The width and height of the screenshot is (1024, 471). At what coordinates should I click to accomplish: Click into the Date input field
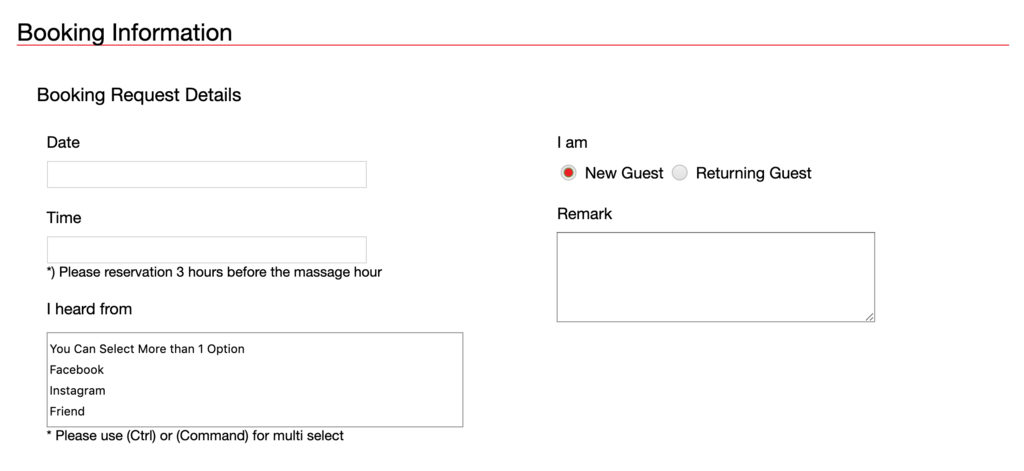pos(206,174)
